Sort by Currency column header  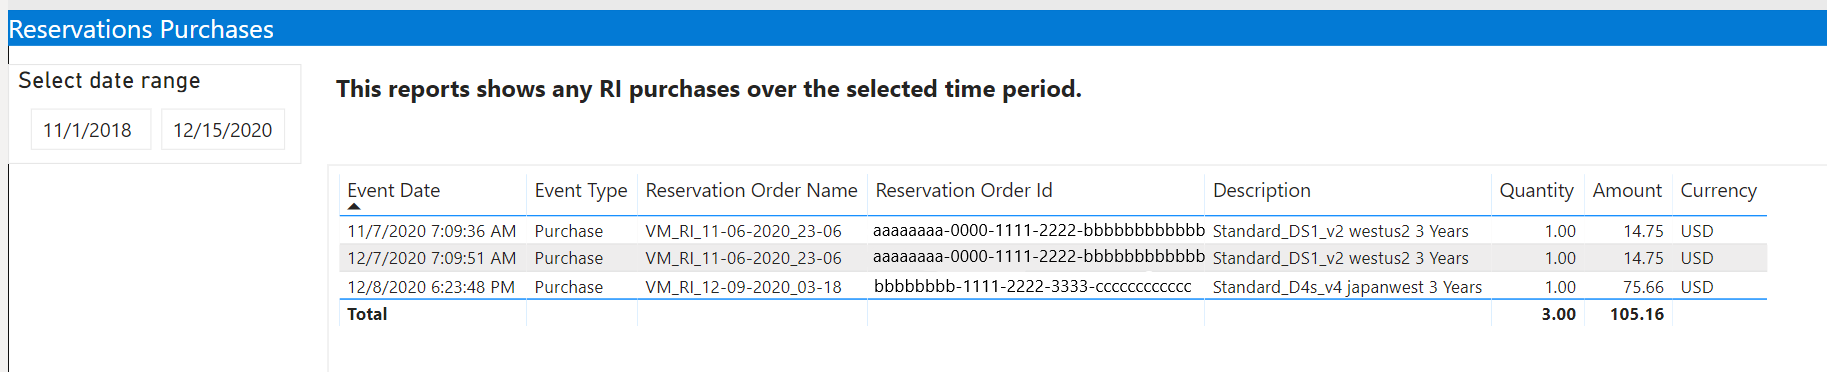click(x=1718, y=190)
